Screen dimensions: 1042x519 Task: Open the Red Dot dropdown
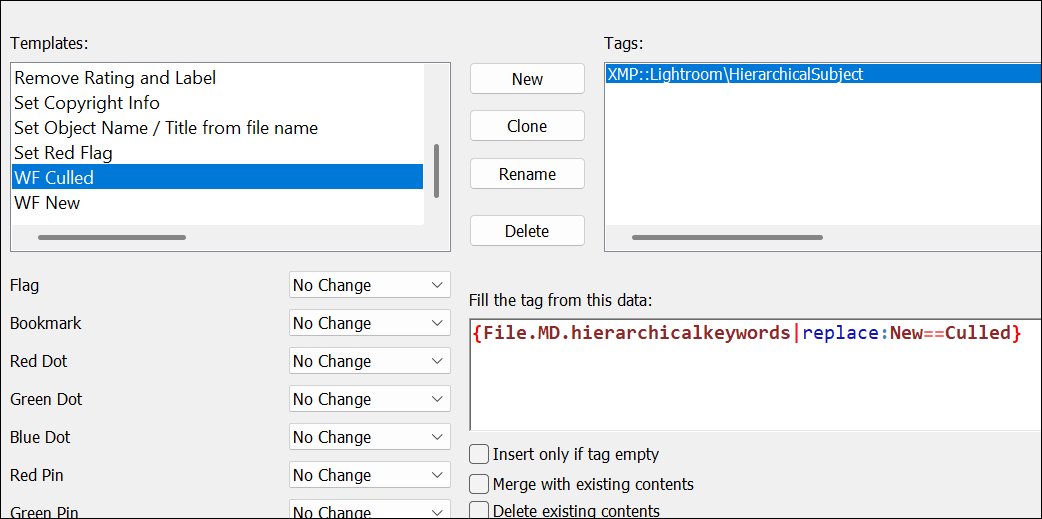369,361
